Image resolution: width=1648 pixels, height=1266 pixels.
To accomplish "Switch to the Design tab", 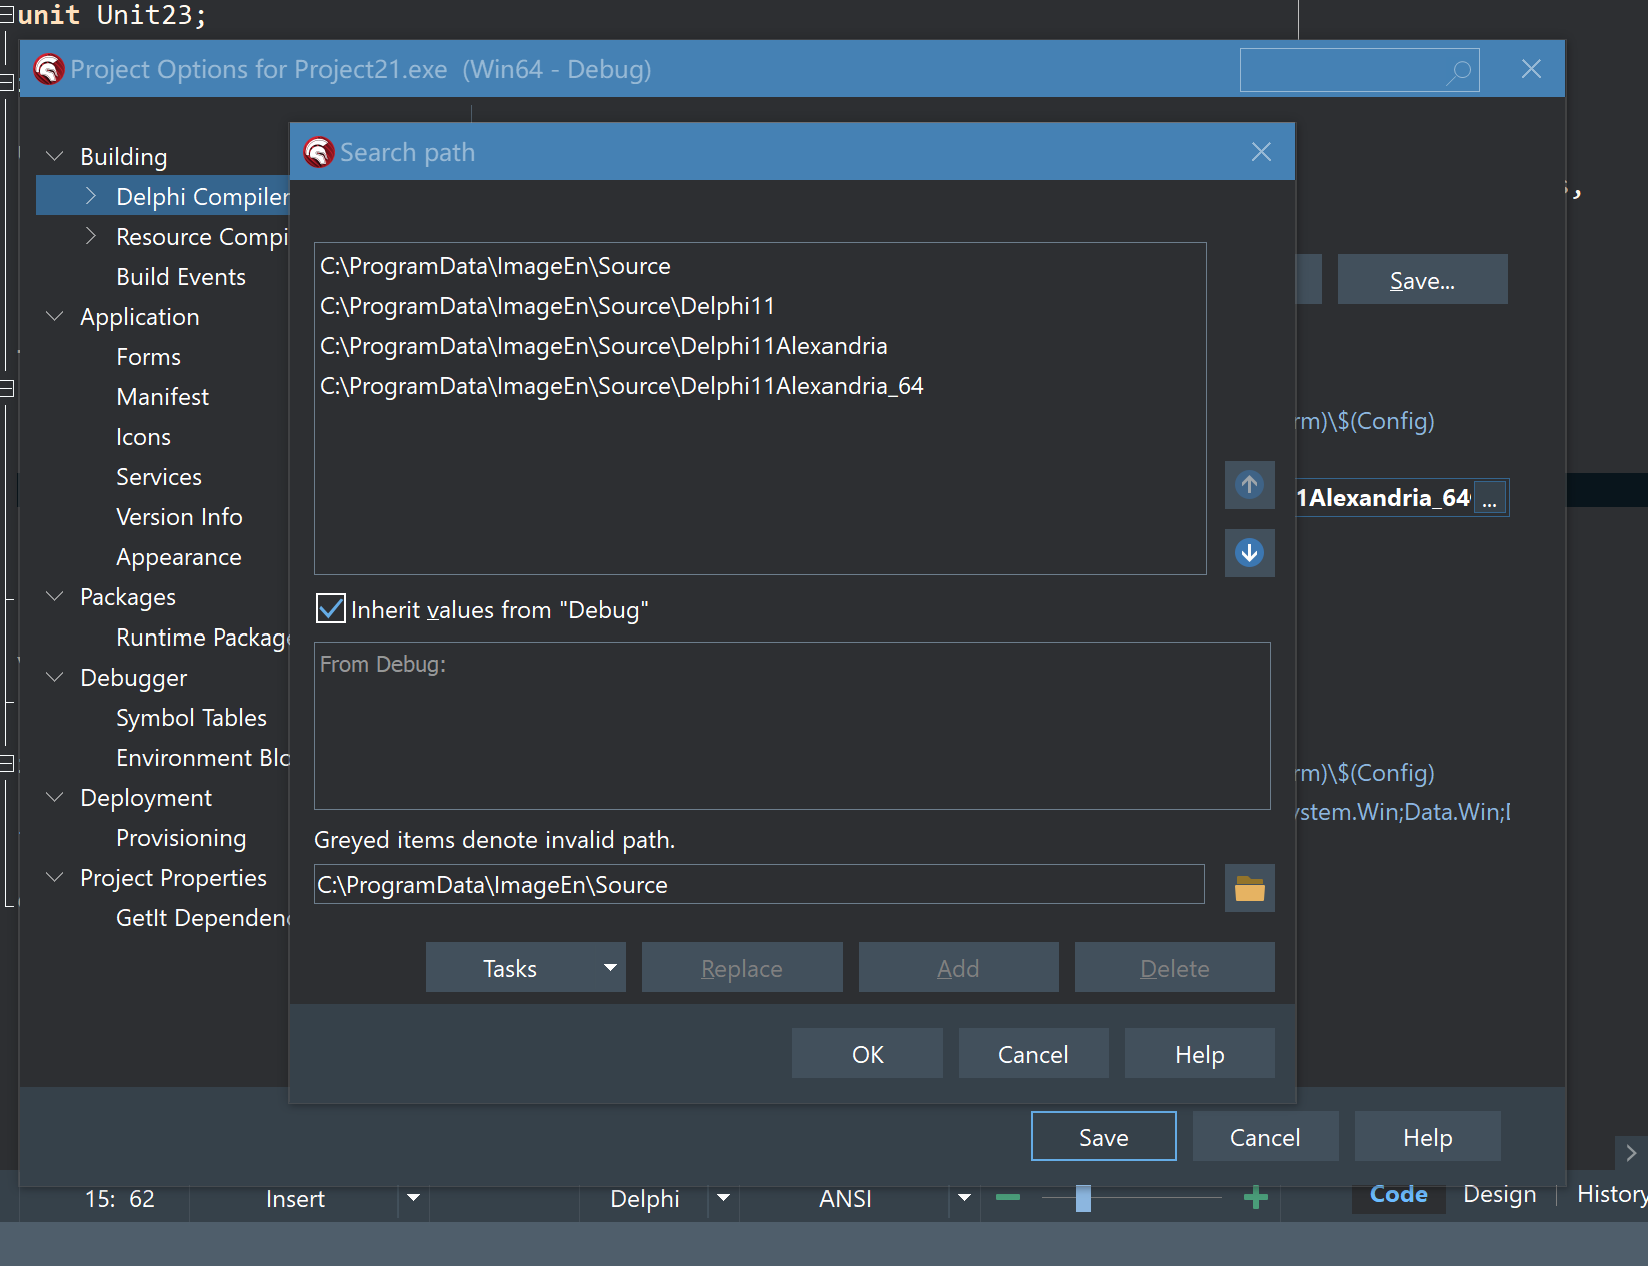I will (x=1499, y=1194).
